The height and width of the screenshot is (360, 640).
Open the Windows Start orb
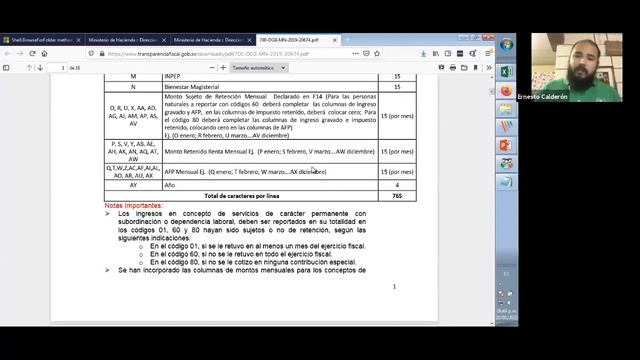coord(507,45)
